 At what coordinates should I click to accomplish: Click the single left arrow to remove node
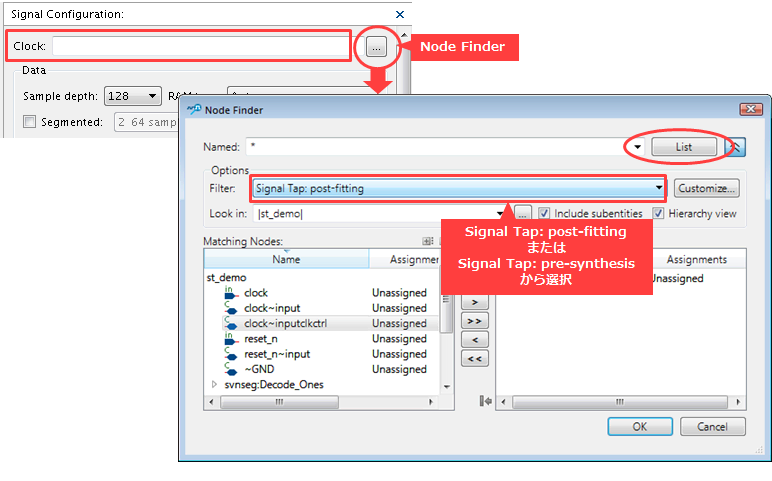[x=475, y=340]
